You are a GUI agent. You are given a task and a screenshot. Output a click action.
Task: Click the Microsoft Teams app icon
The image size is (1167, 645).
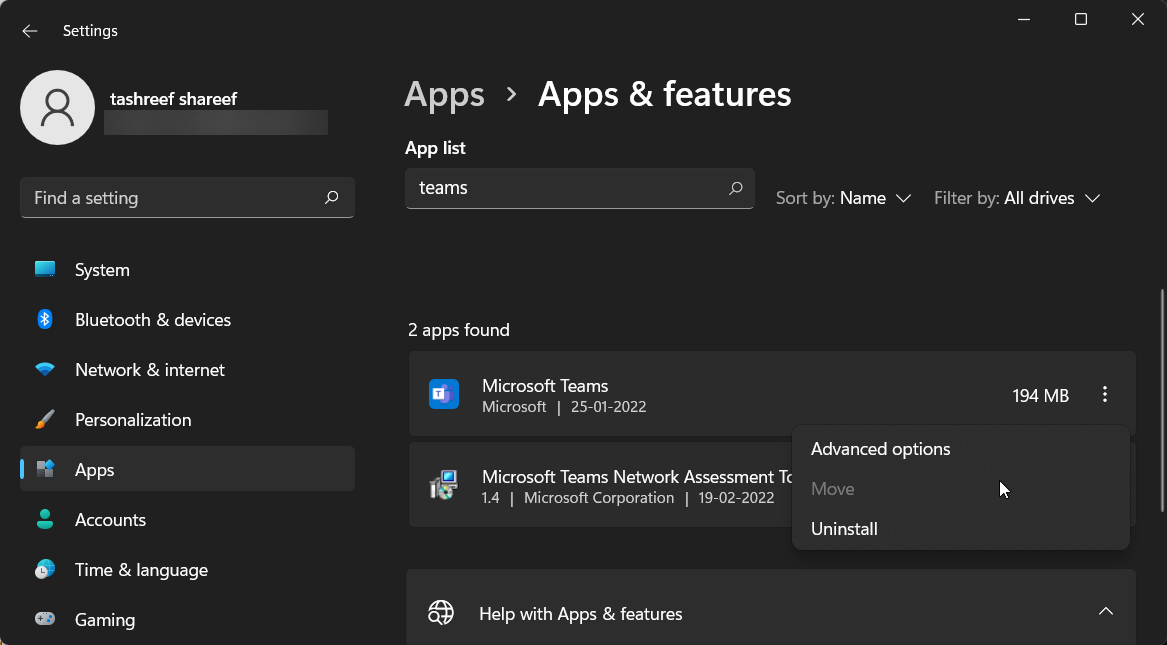click(443, 394)
